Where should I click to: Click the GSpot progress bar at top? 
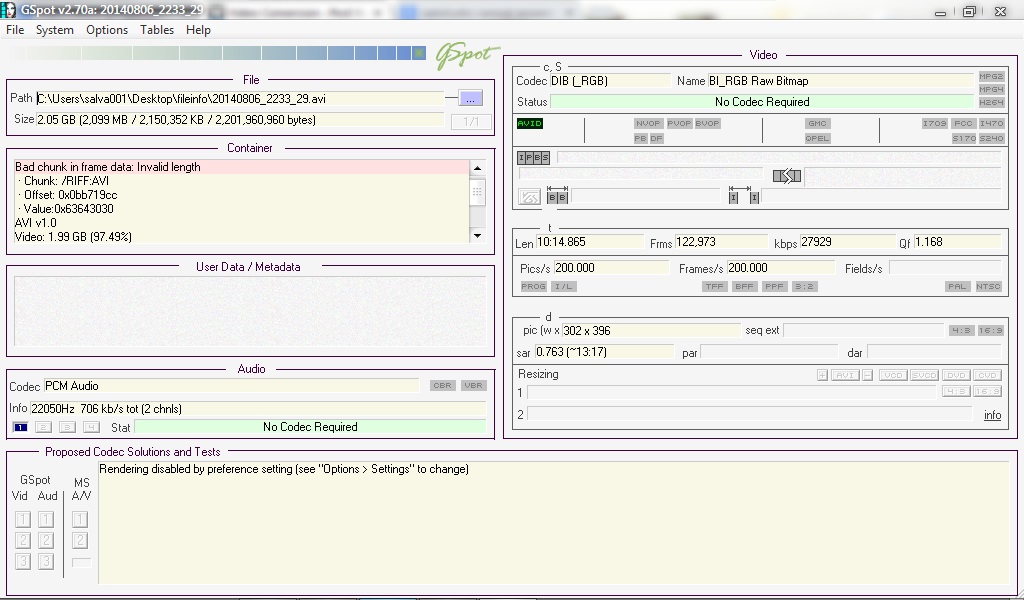[x=217, y=53]
